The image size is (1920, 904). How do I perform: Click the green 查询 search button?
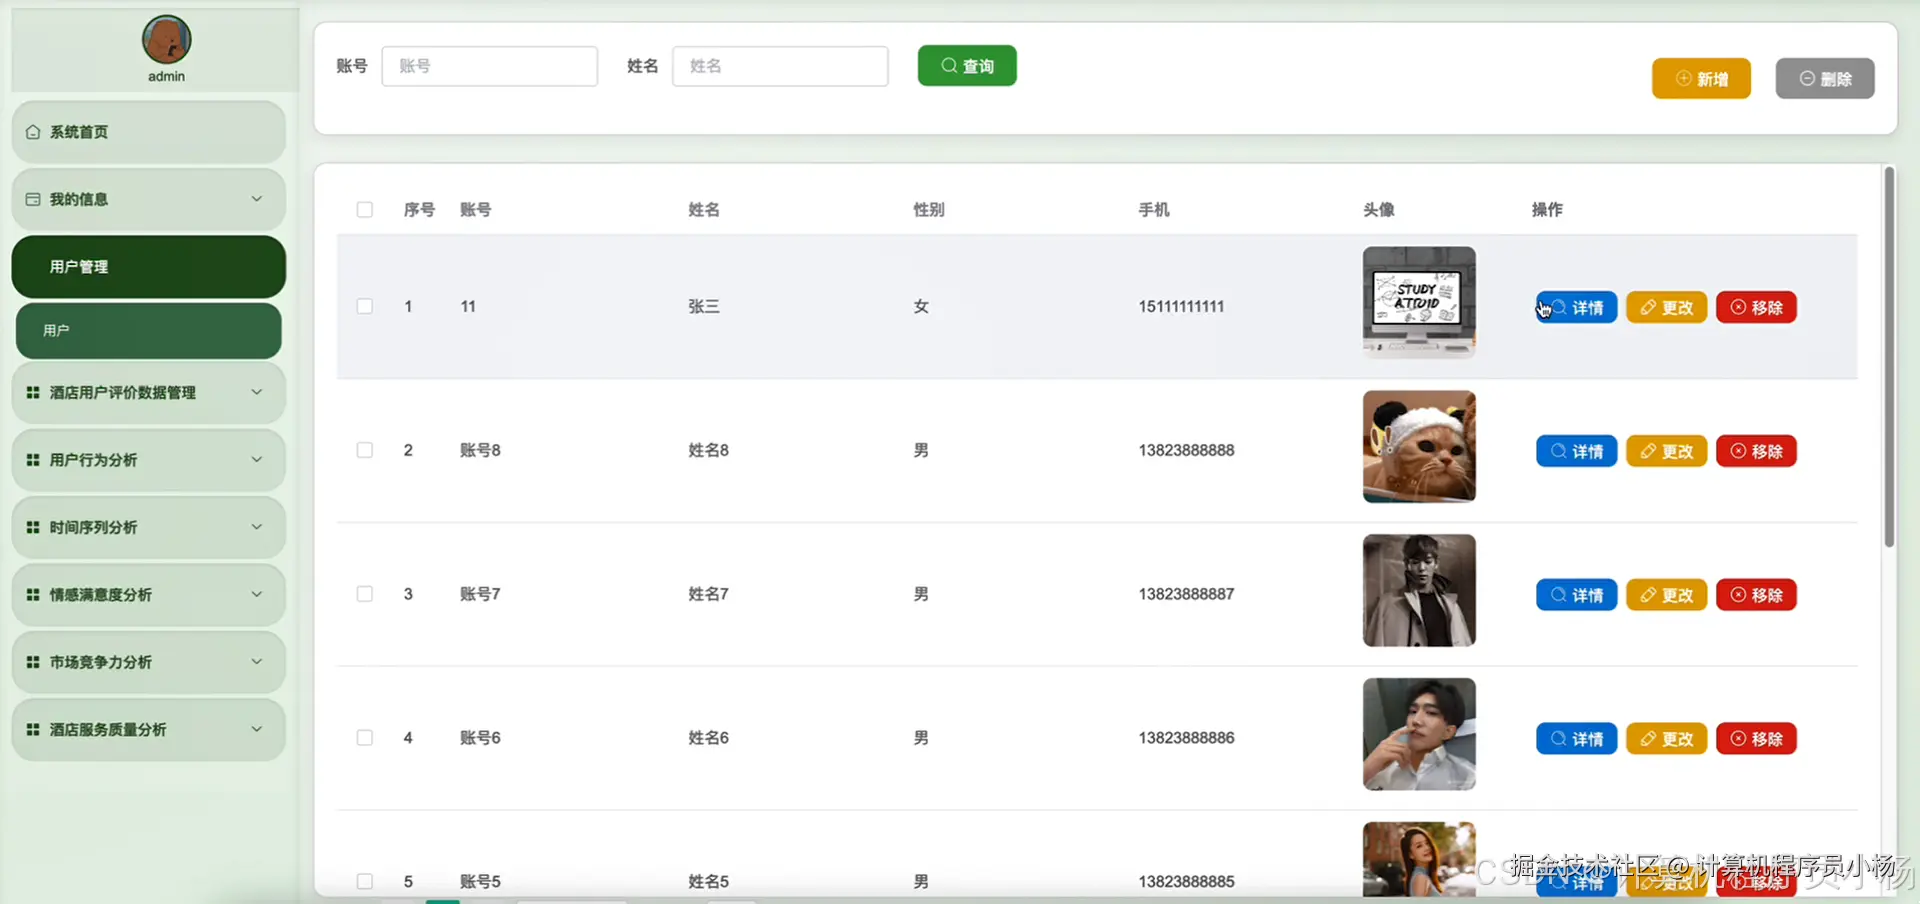pyautogui.click(x=967, y=66)
